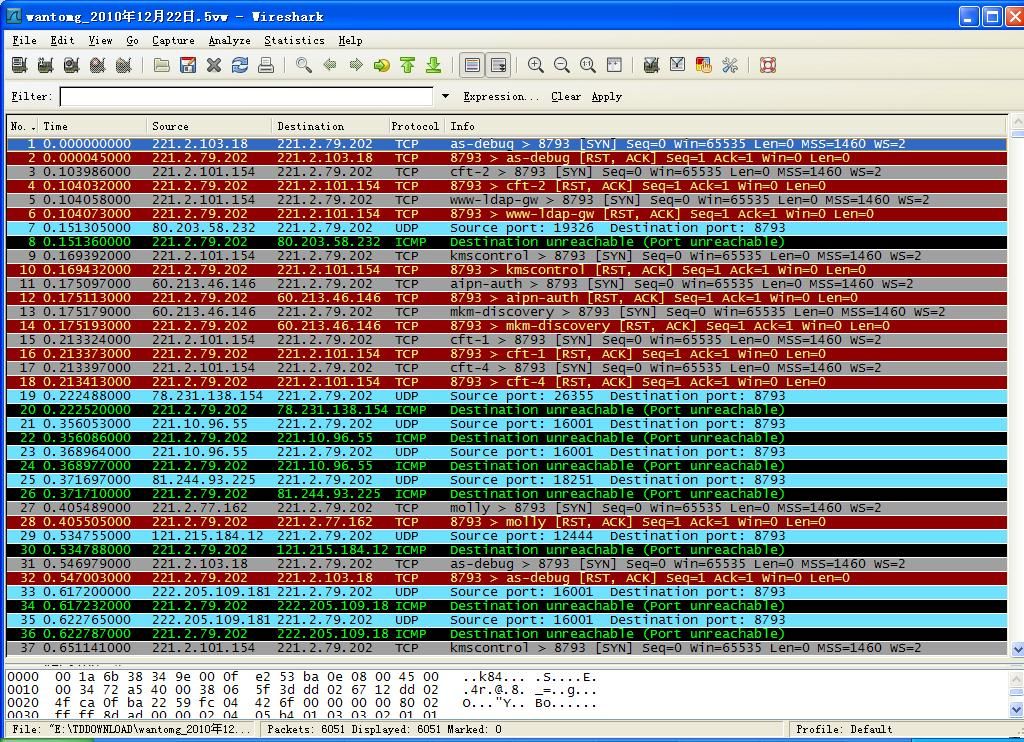Jump to last packet arrow icon

pyautogui.click(x=434, y=65)
